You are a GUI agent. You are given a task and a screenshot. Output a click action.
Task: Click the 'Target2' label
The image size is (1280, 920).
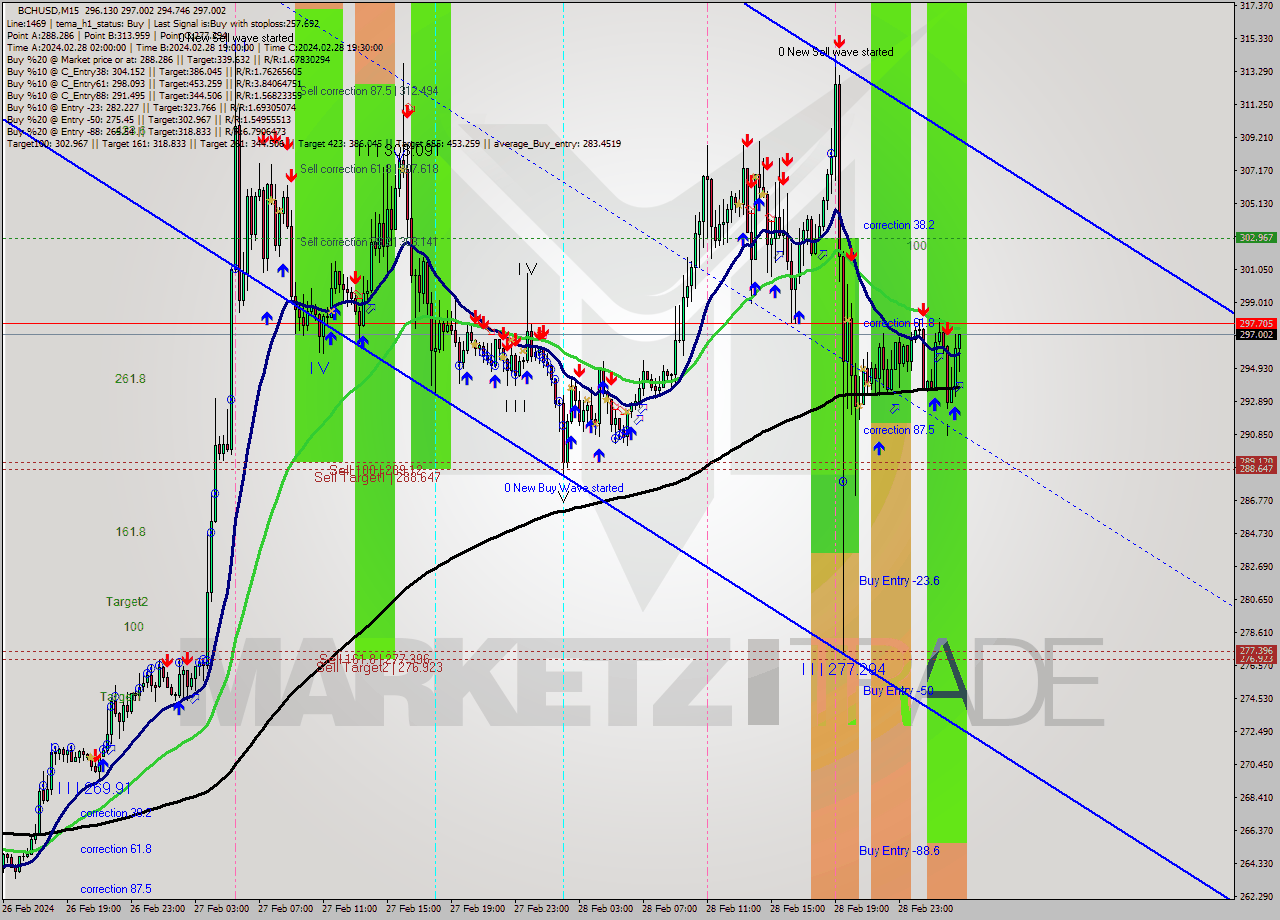127,602
